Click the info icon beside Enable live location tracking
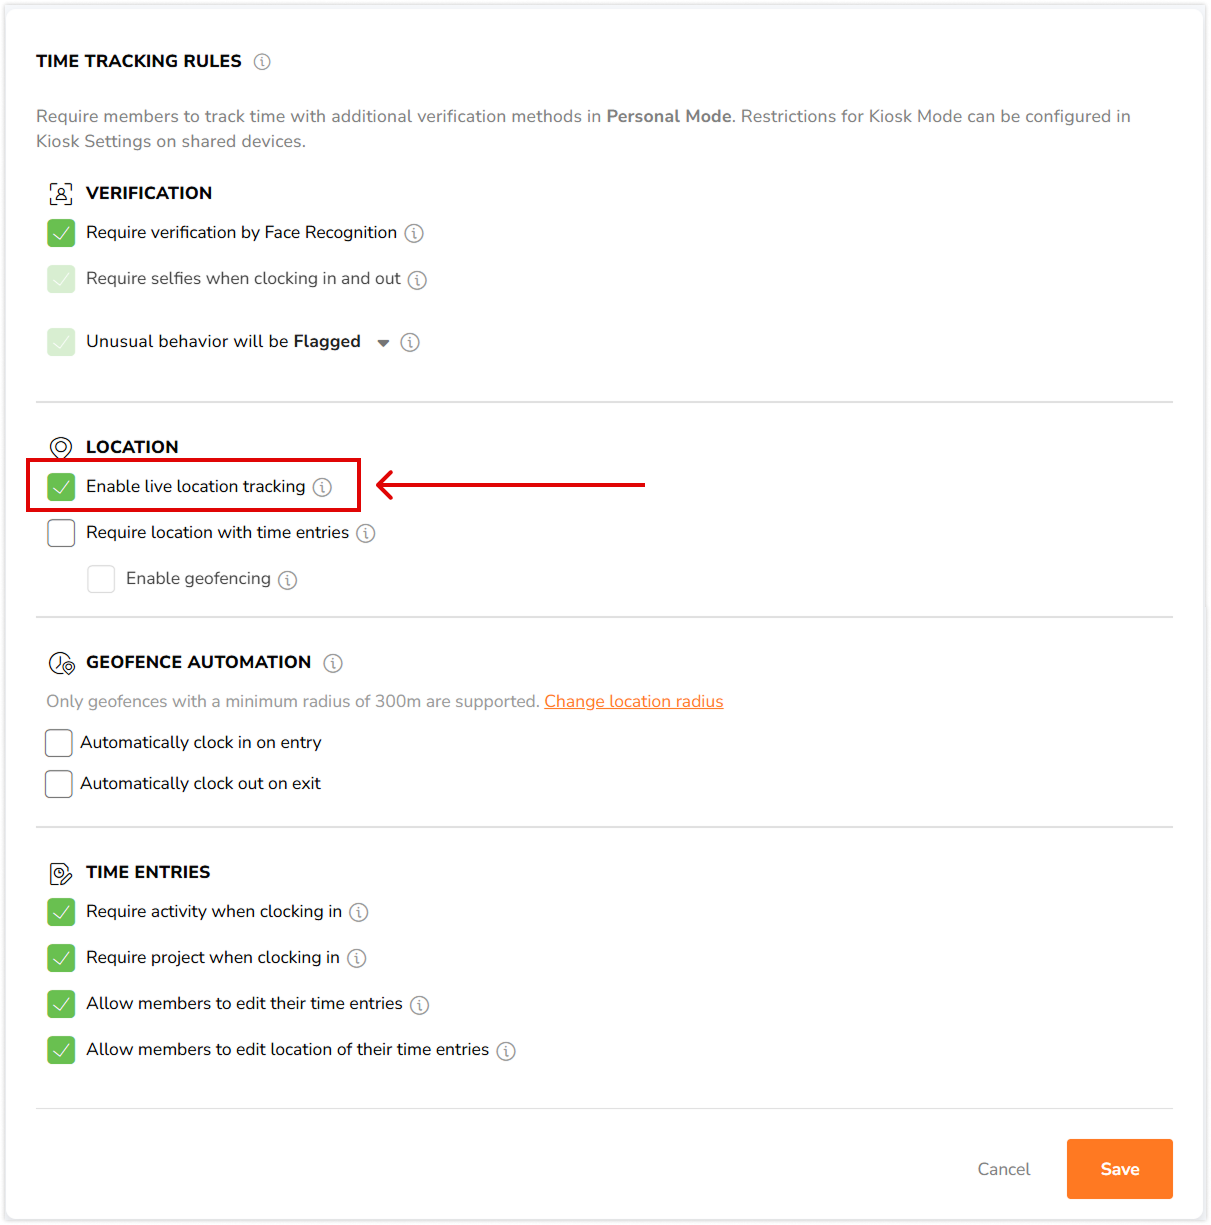The width and height of the screenshot is (1211, 1225). coord(322,487)
